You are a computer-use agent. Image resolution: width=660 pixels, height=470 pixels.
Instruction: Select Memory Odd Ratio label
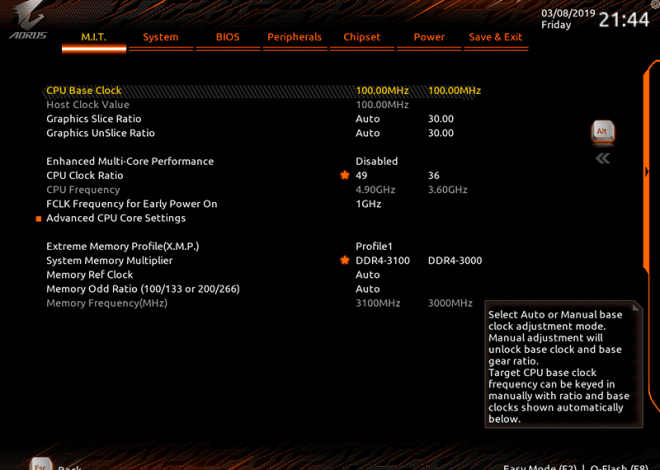143,289
